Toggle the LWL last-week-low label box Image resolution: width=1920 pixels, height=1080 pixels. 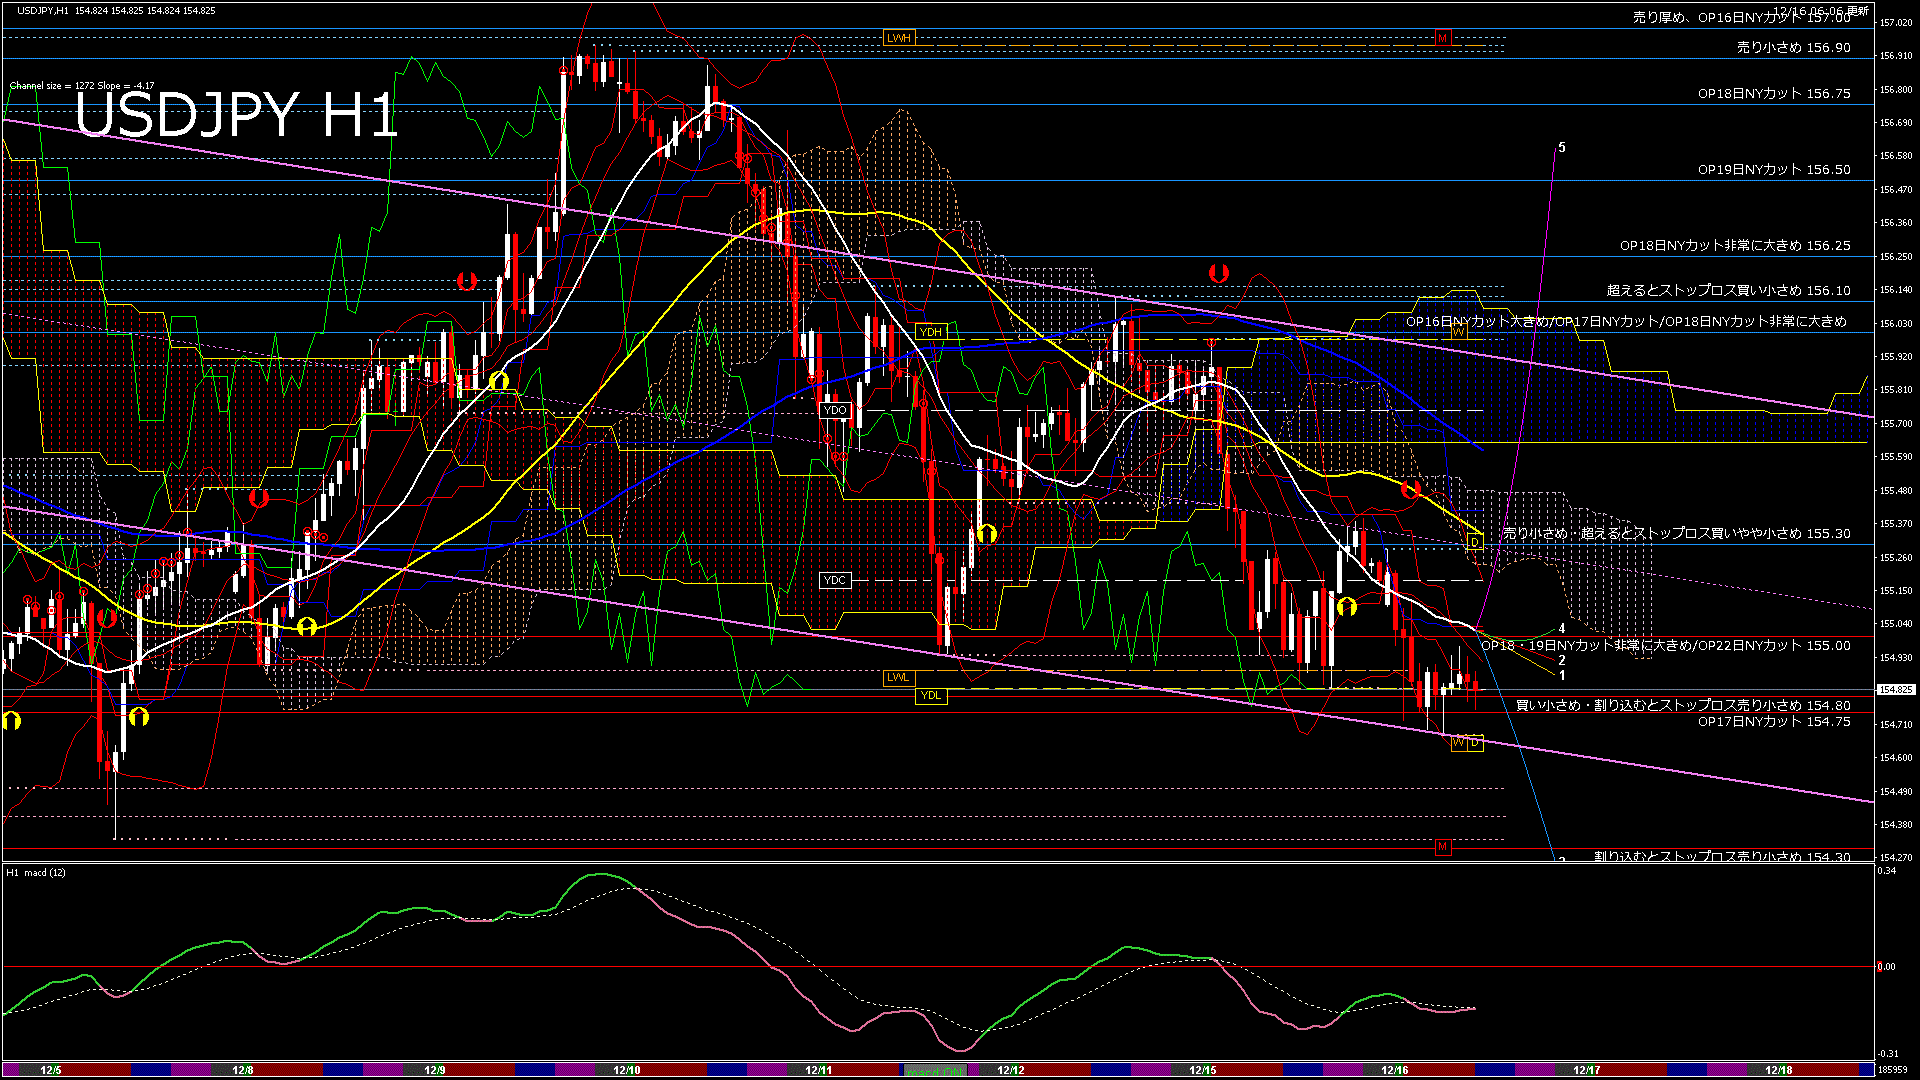point(897,678)
